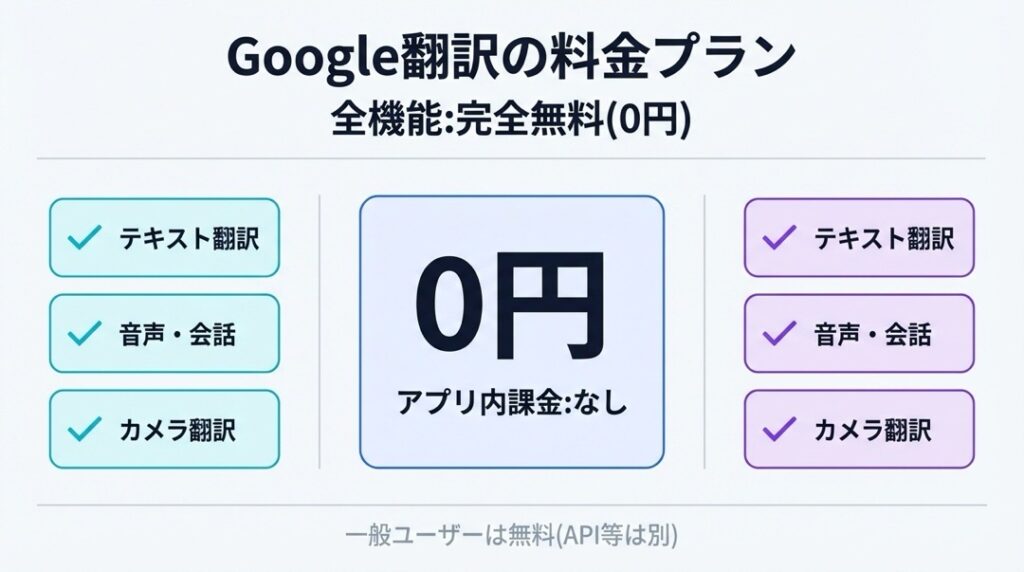Click the vertical divider between price card and purple boxes
Screen dimensions: 1024x572
(x=704, y=330)
